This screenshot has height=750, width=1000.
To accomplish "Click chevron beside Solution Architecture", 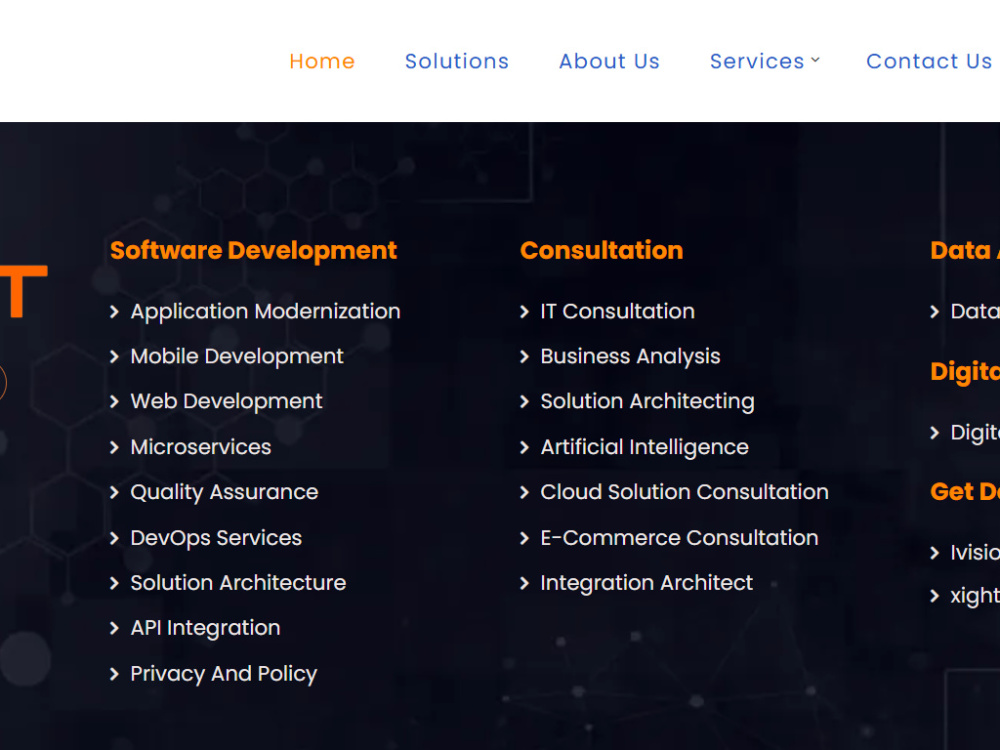I will (x=114, y=584).
